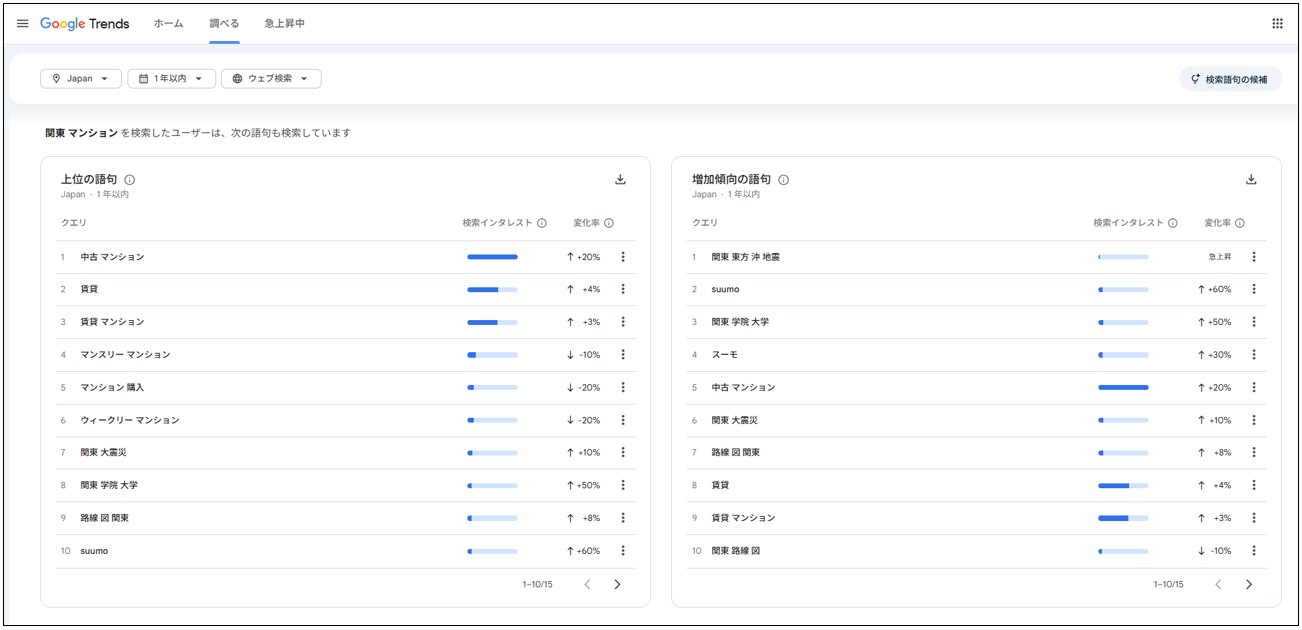Download the 増加傾向の語句 data
The width and height of the screenshot is (1302, 630).
pos(1251,179)
